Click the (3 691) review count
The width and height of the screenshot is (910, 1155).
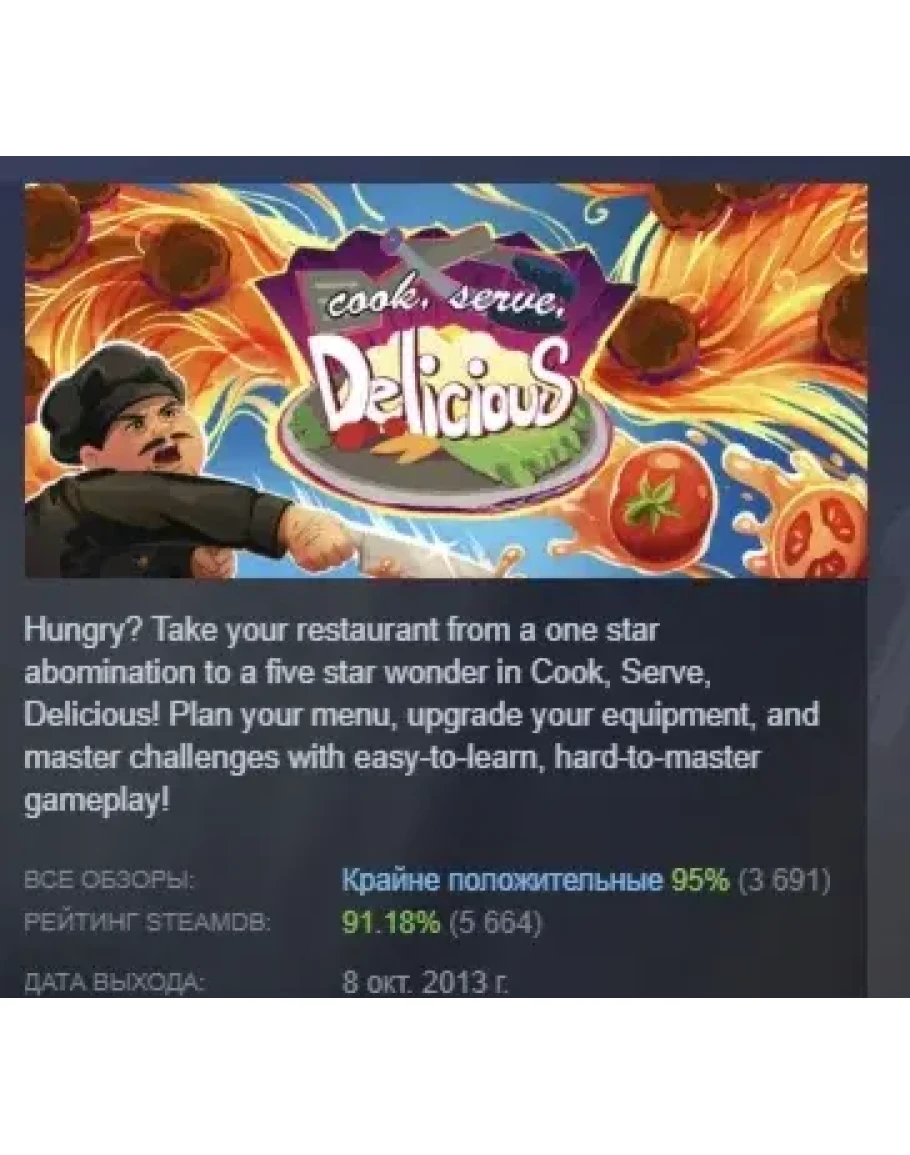coord(784,880)
